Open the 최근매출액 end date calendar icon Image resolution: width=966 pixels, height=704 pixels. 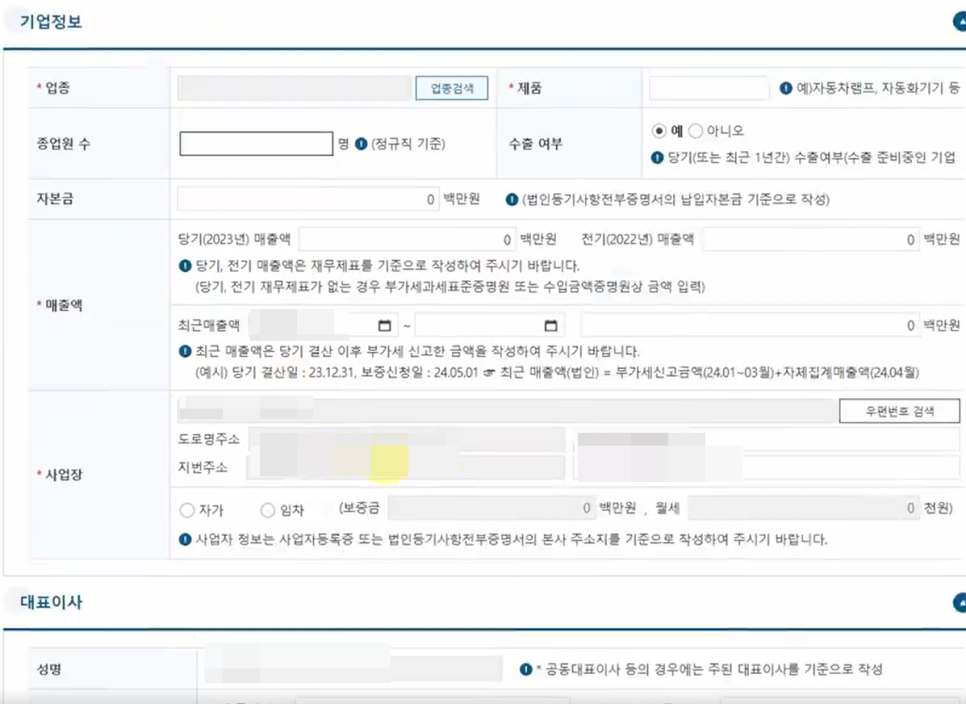550,326
